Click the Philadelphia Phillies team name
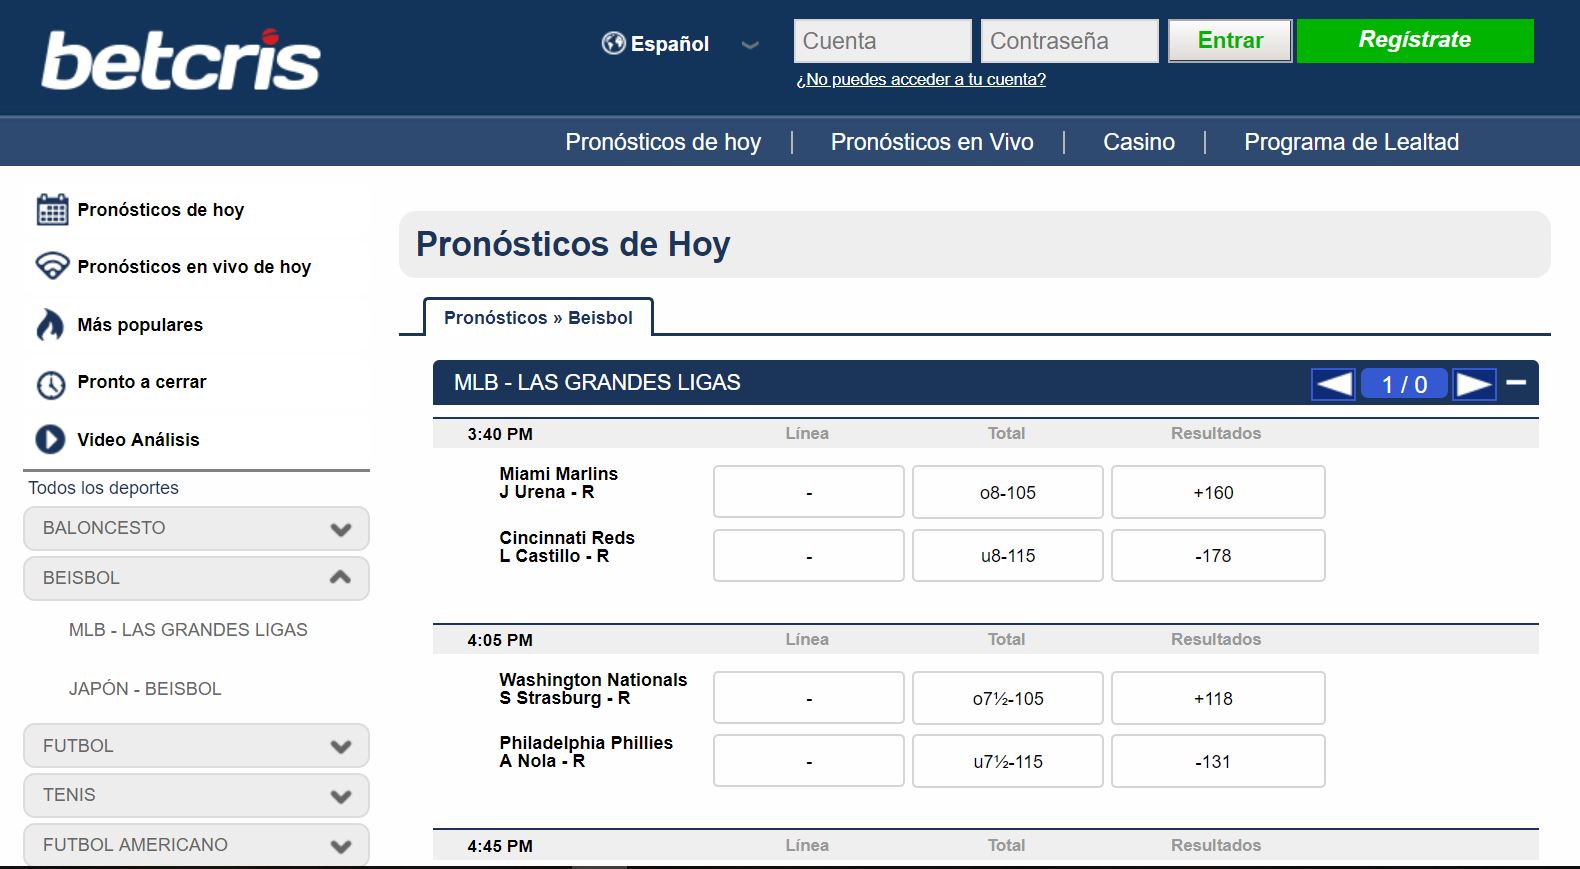This screenshot has width=1580, height=869. coord(586,743)
